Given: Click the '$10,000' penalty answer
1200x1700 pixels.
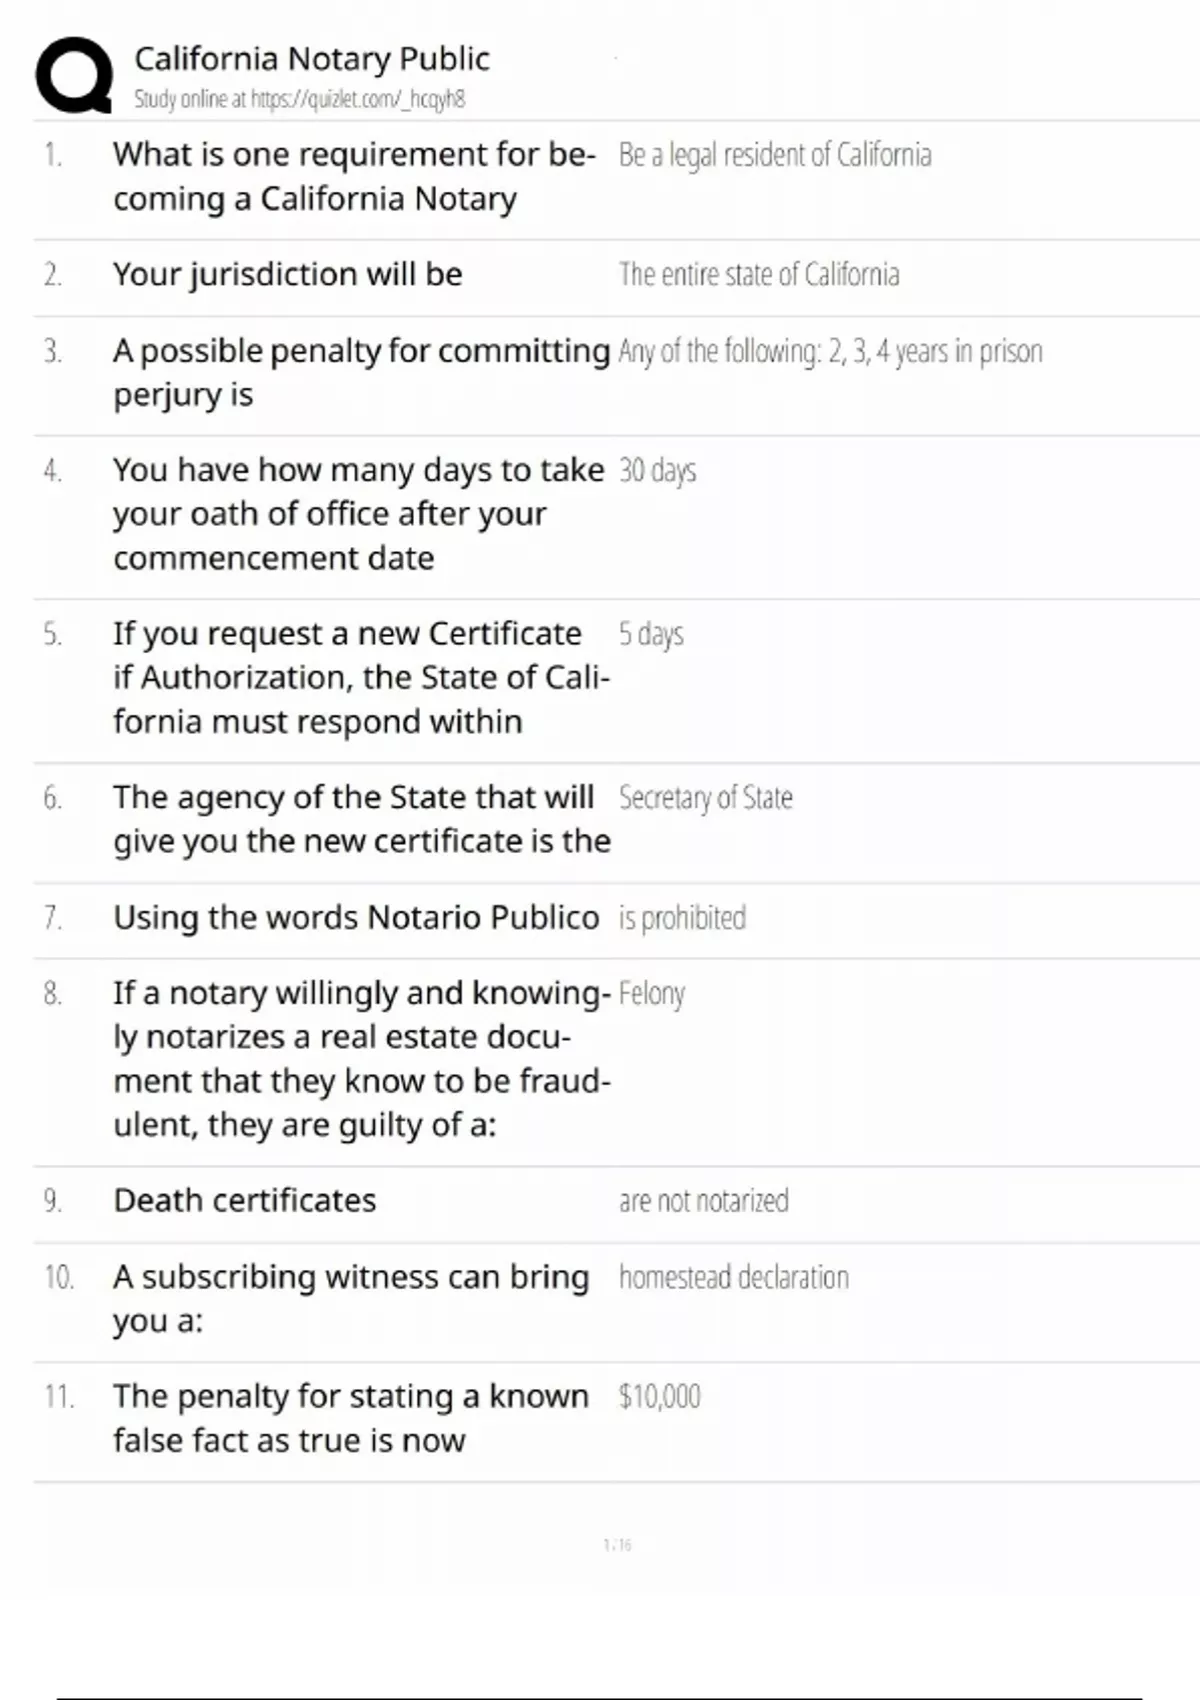Looking at the screenshot, I should 659,1396.
